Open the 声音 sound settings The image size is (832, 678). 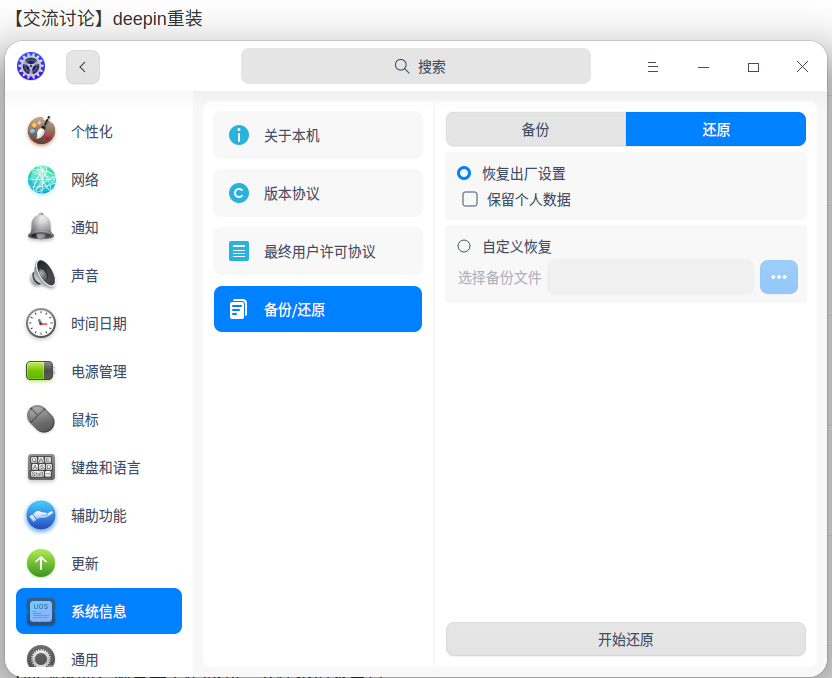[84, 276]
